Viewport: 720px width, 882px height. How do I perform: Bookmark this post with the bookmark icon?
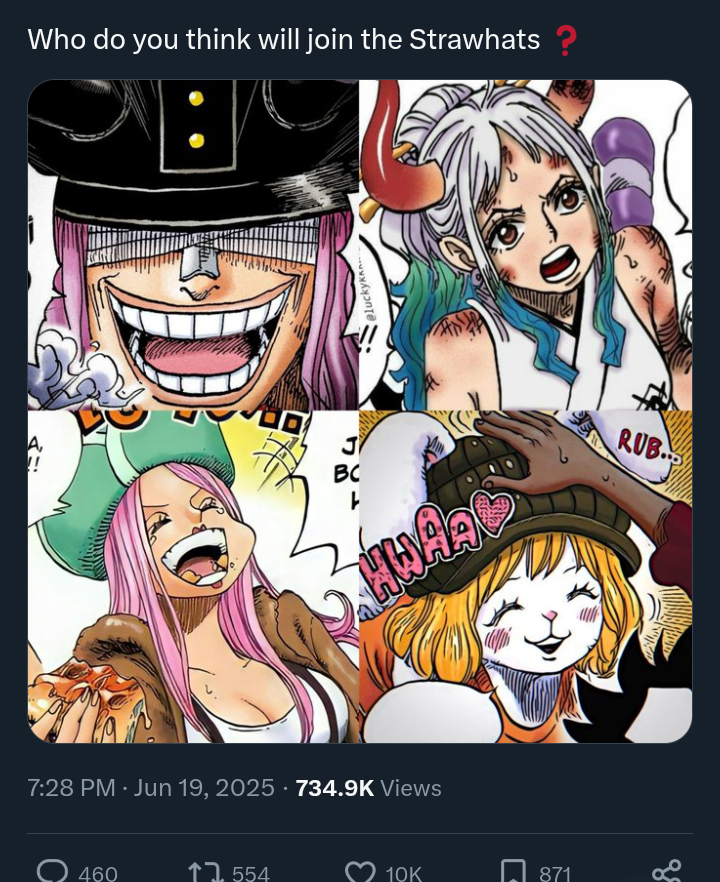pyautogui.click(x=514, y=872)
